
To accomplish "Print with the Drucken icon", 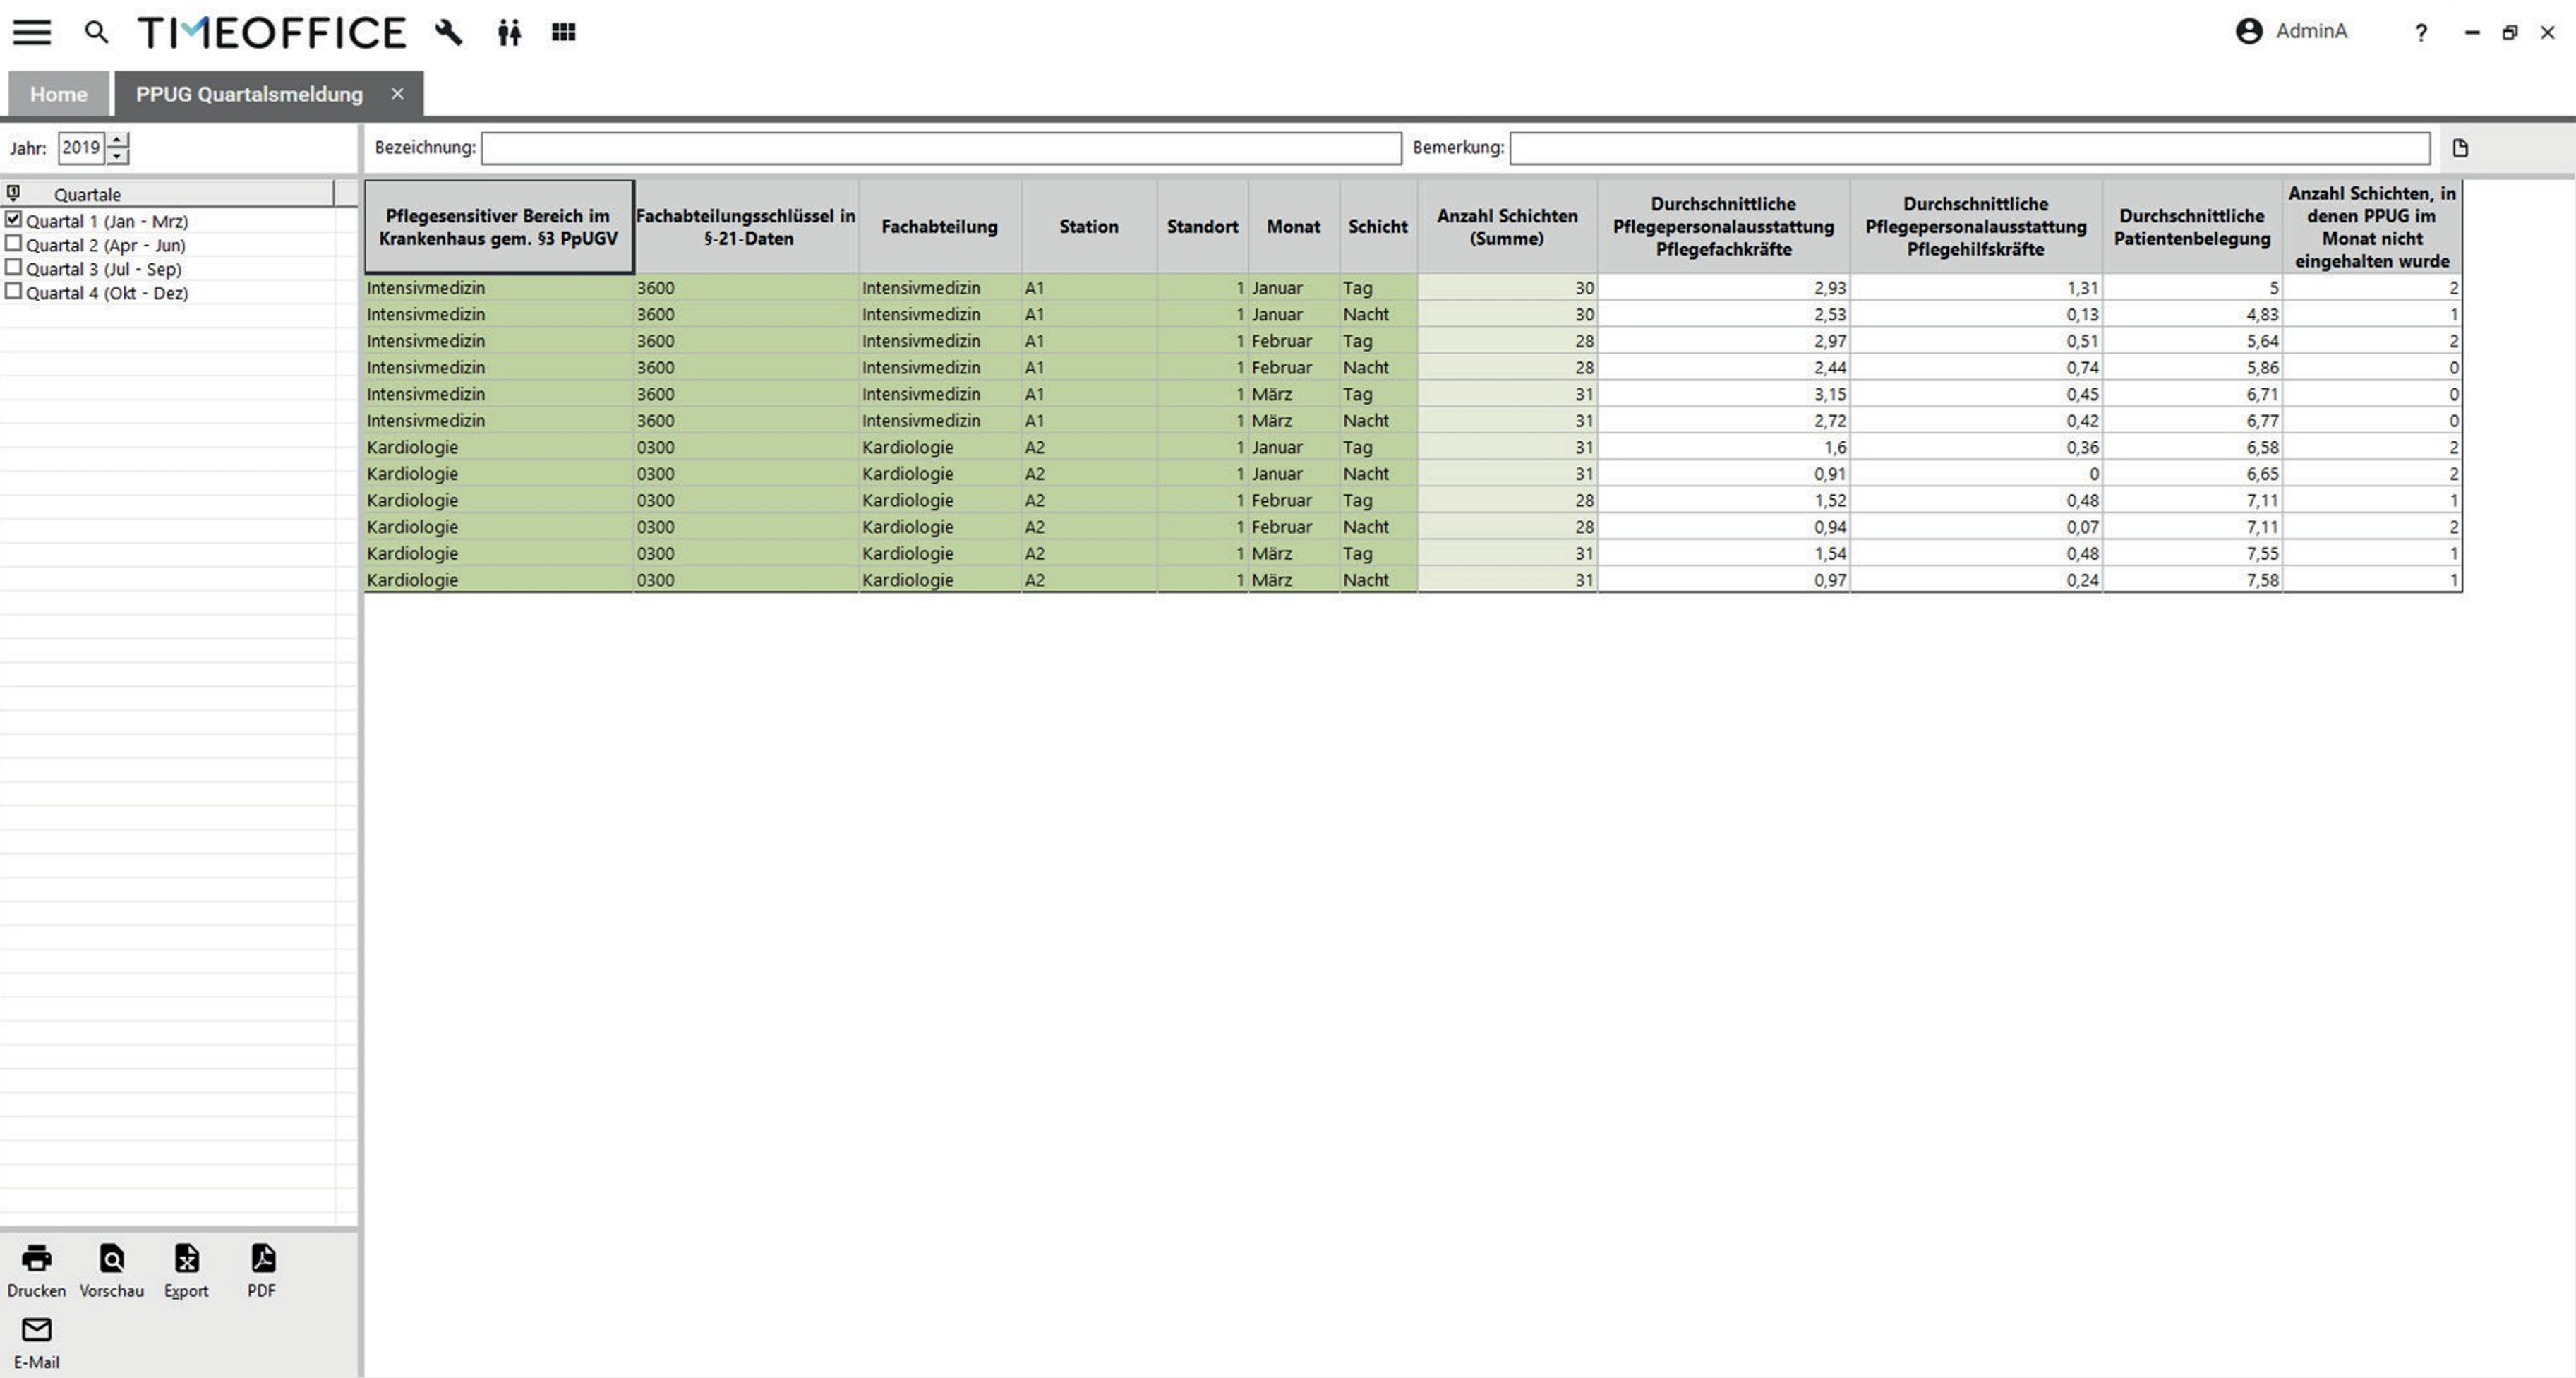I will tap(36, 1259).
